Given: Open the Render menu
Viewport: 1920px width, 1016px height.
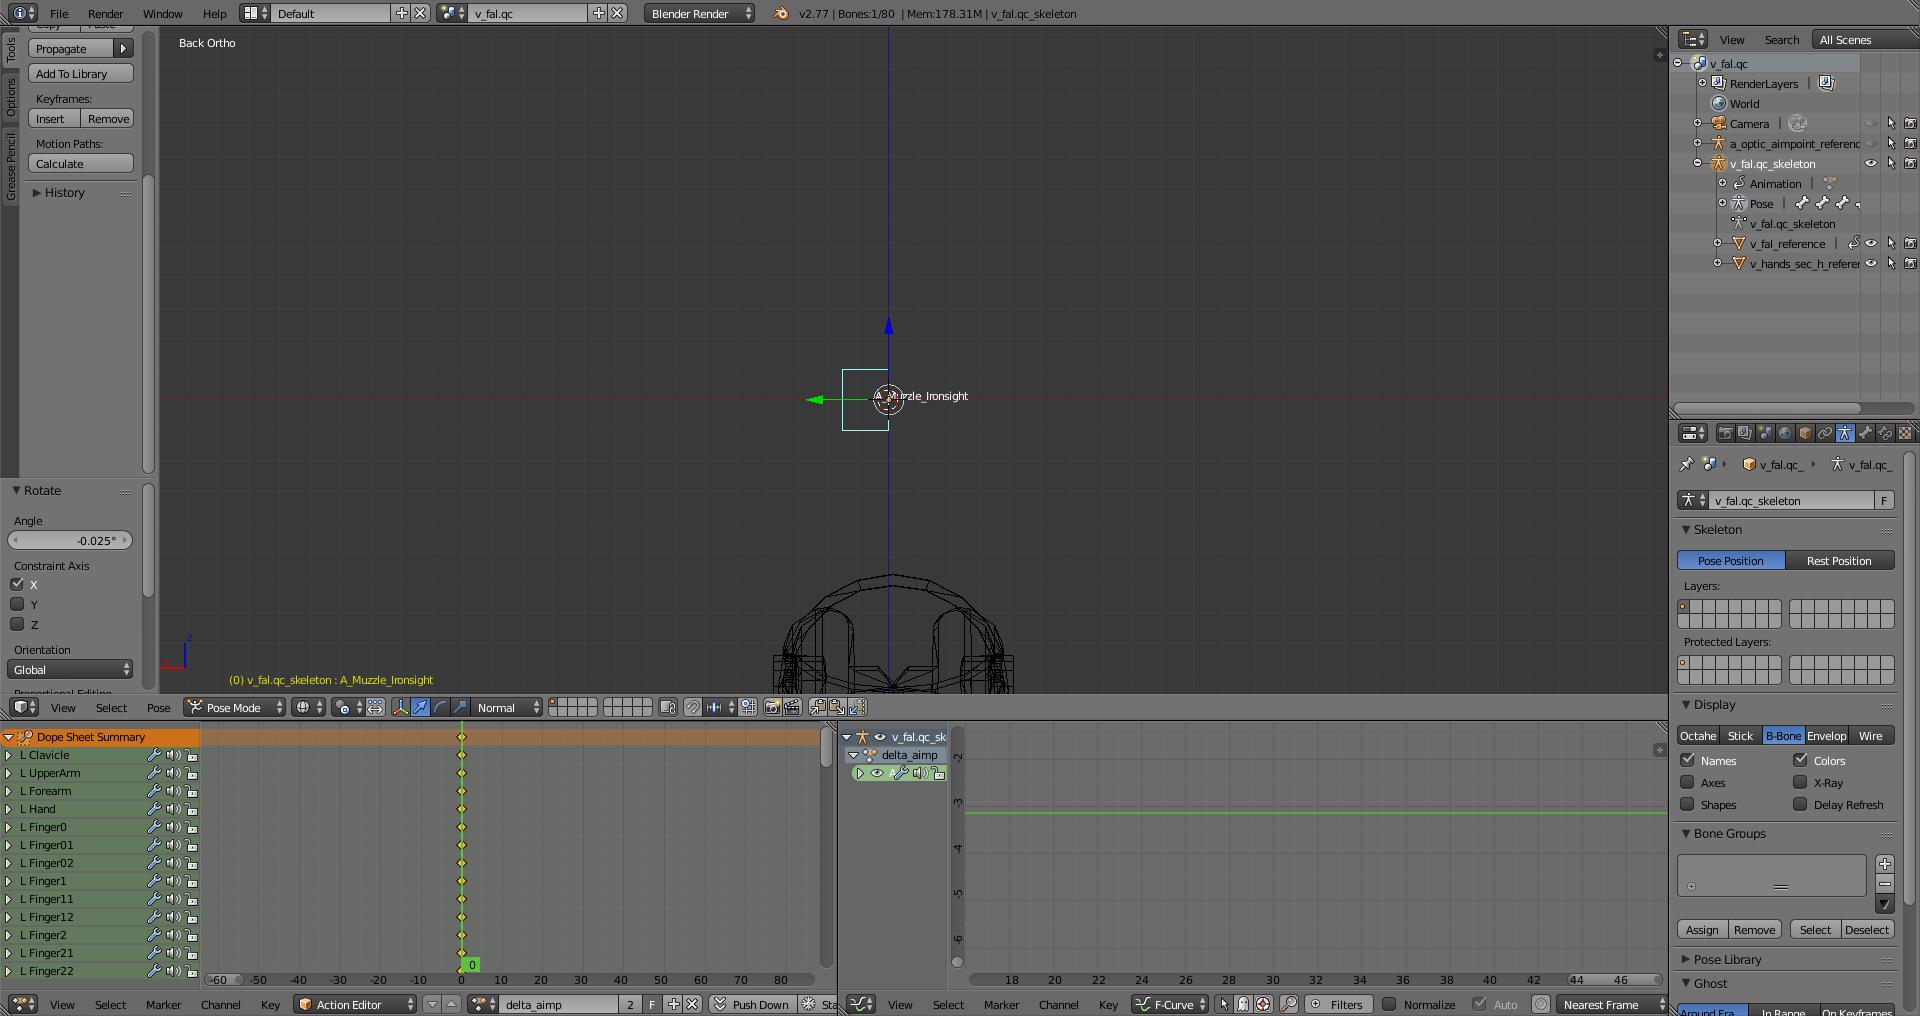Looking at the screenshot, I should 105,13.
